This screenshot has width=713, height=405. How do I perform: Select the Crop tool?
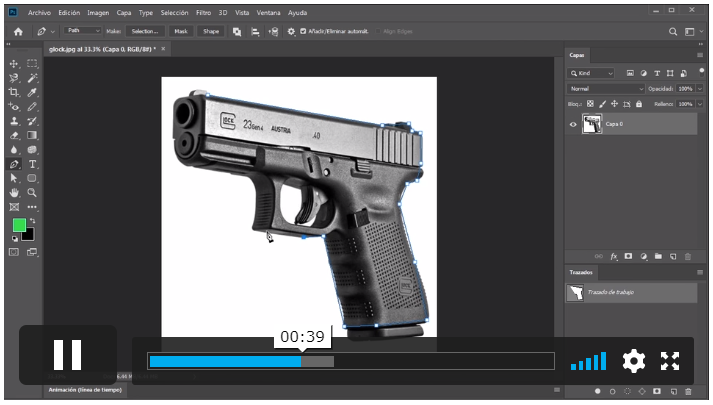point(14,92)
